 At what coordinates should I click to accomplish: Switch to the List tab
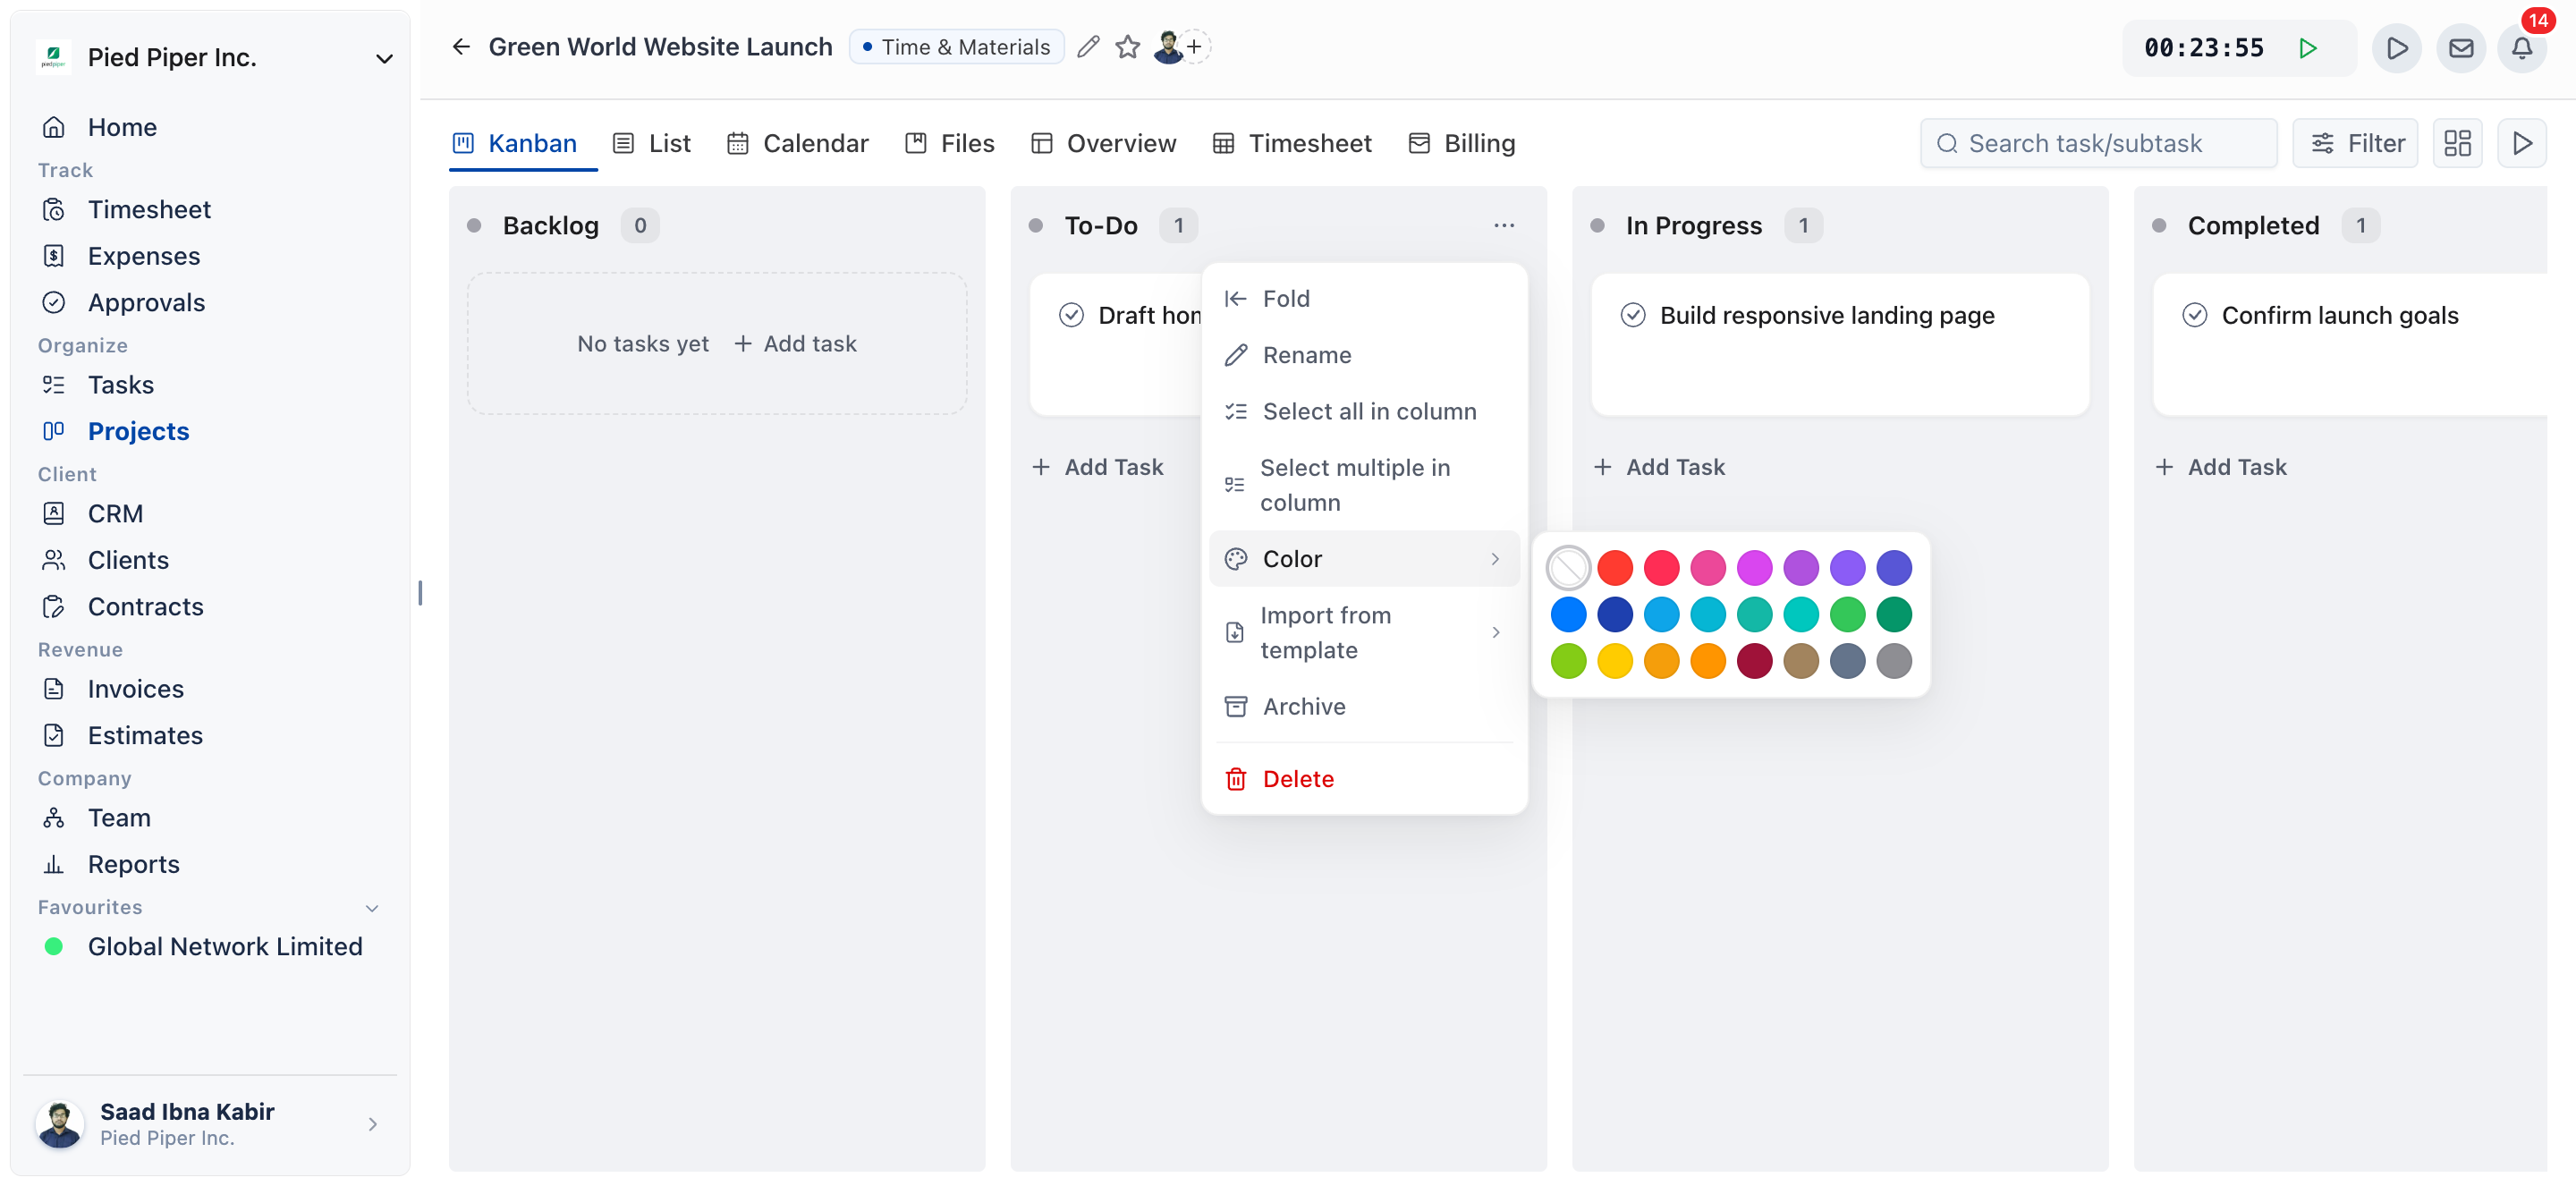(651, 143)
